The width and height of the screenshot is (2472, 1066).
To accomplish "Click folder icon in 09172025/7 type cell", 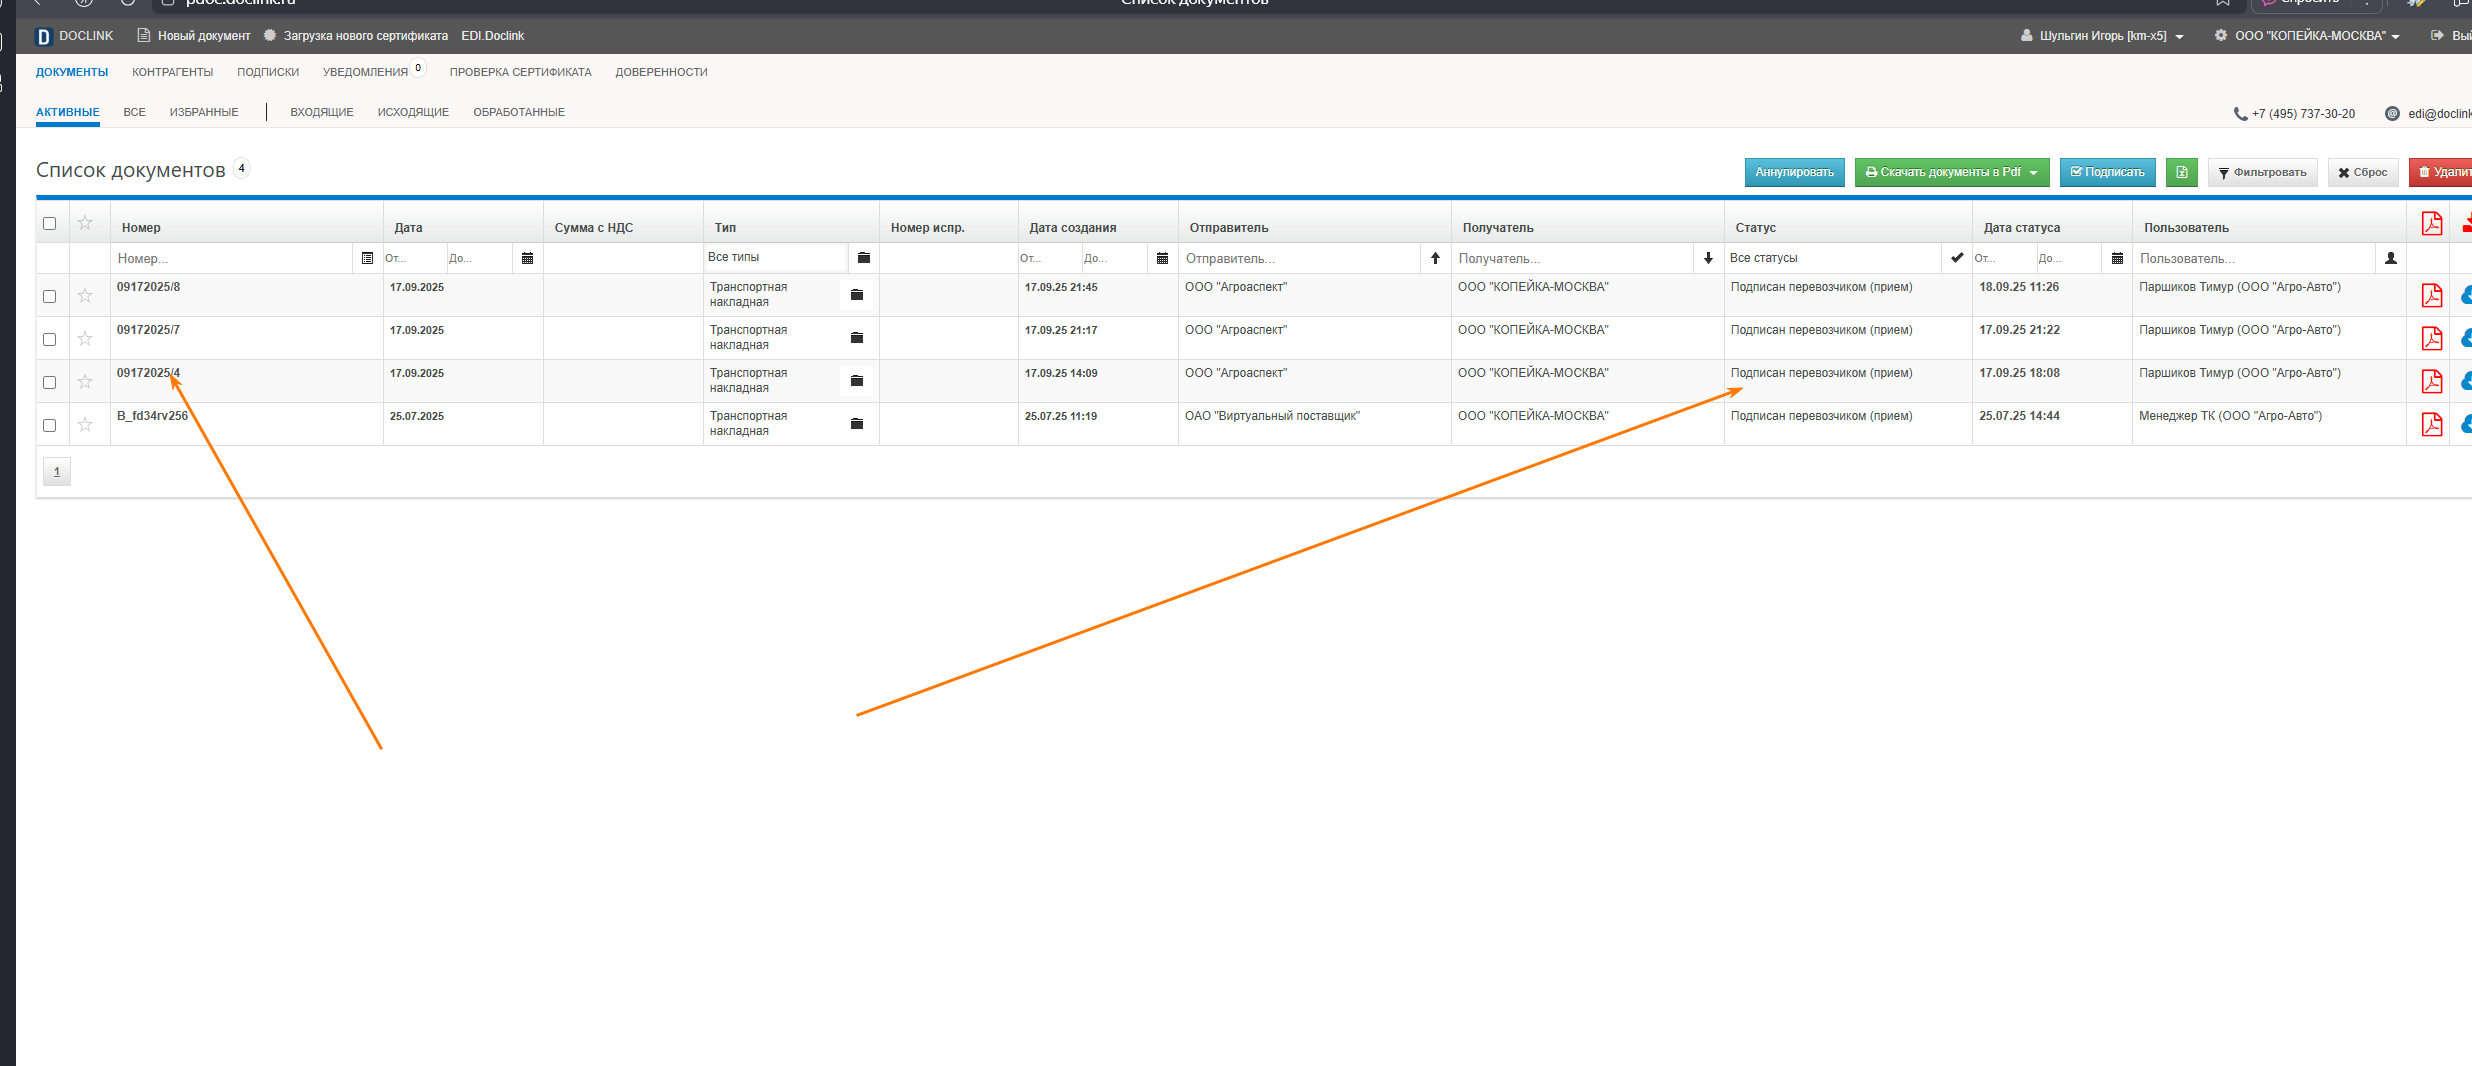I will [x=856, y=337].
